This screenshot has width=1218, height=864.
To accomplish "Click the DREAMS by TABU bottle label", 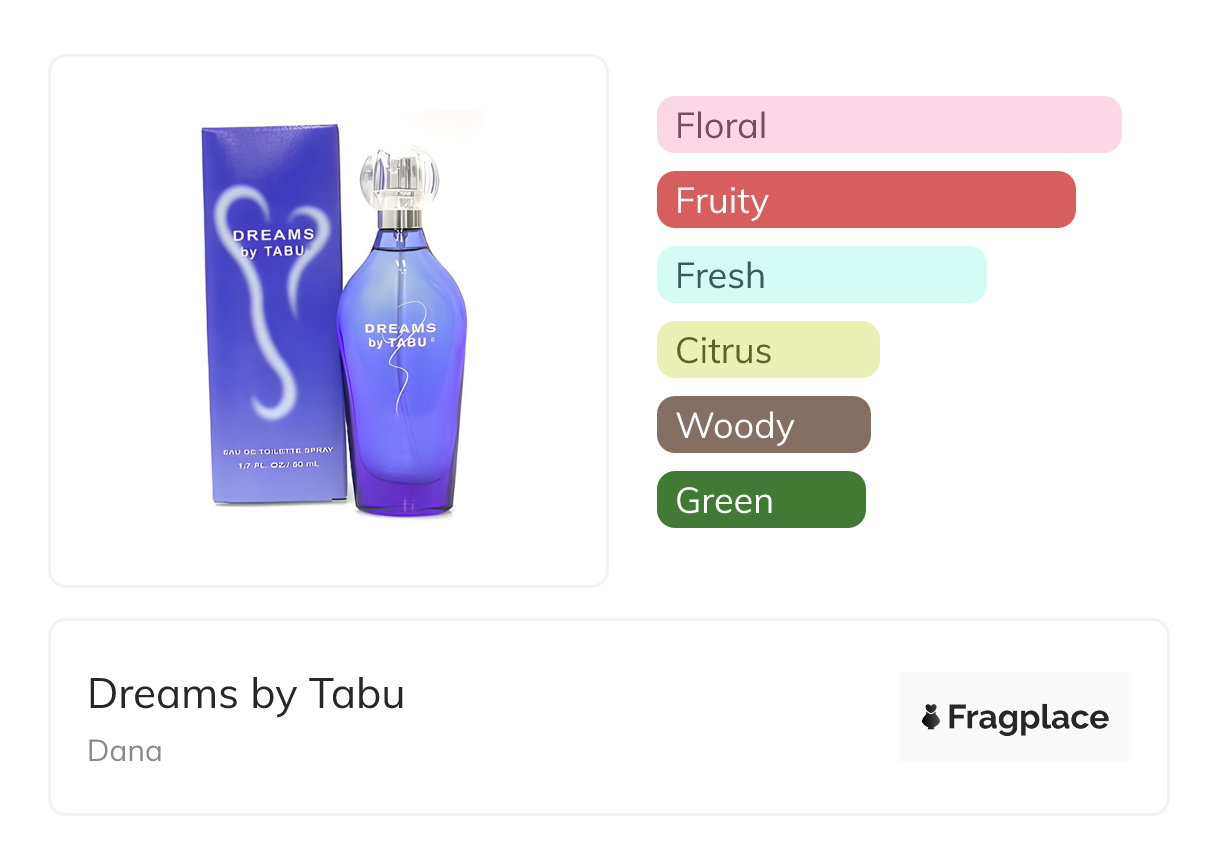I will point(400,335).
